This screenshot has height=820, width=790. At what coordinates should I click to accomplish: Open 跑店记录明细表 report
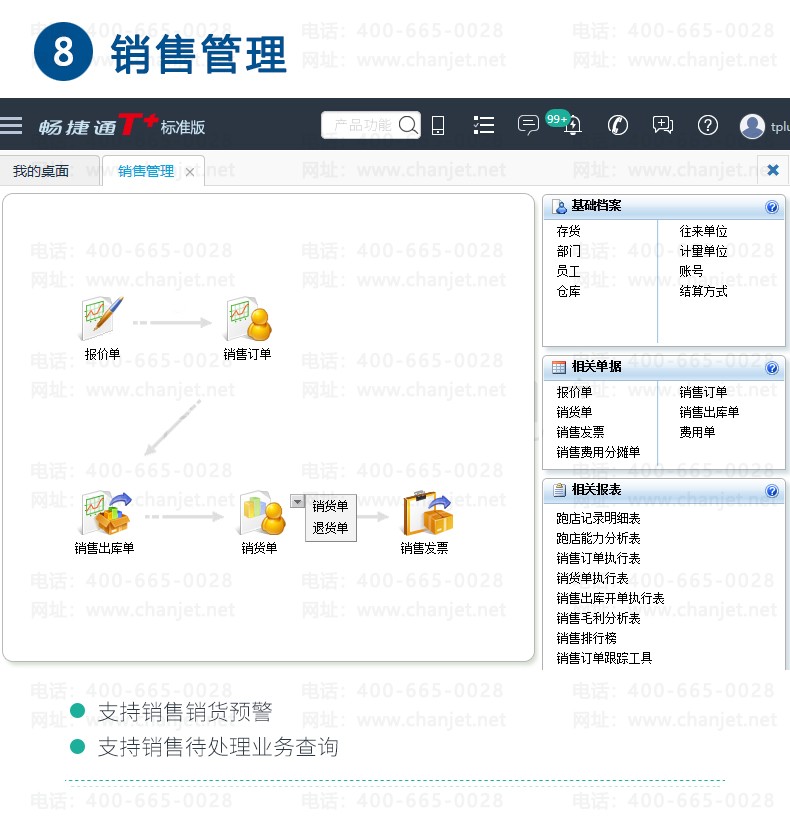point(598,519)
